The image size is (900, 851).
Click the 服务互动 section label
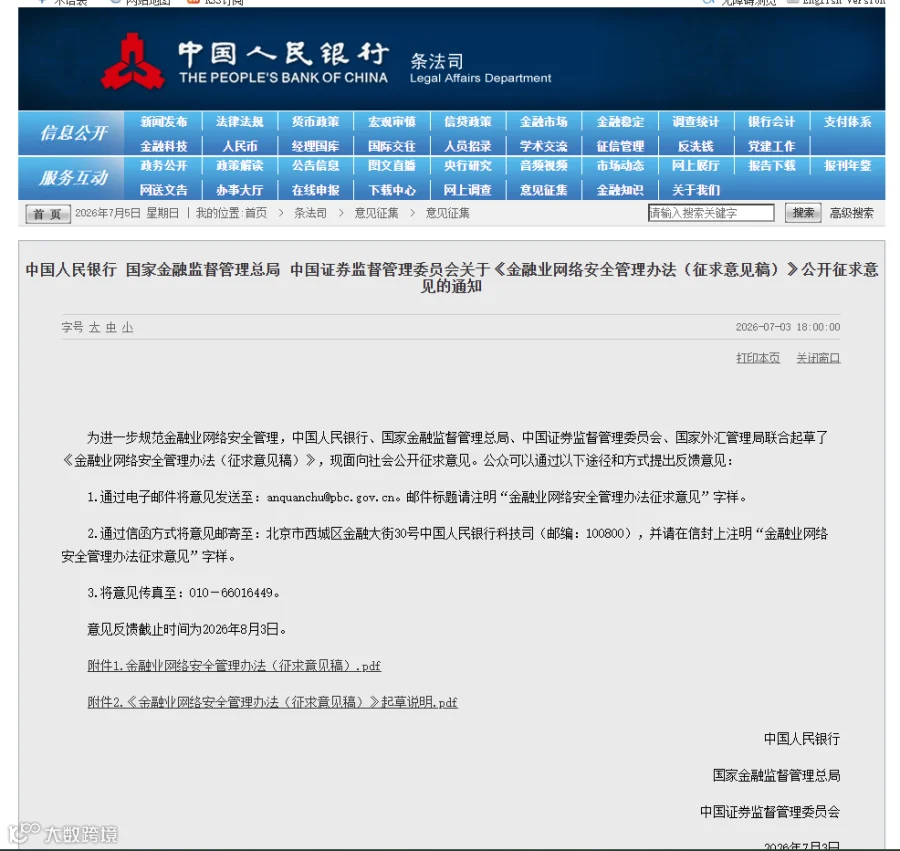click(73, 178)
